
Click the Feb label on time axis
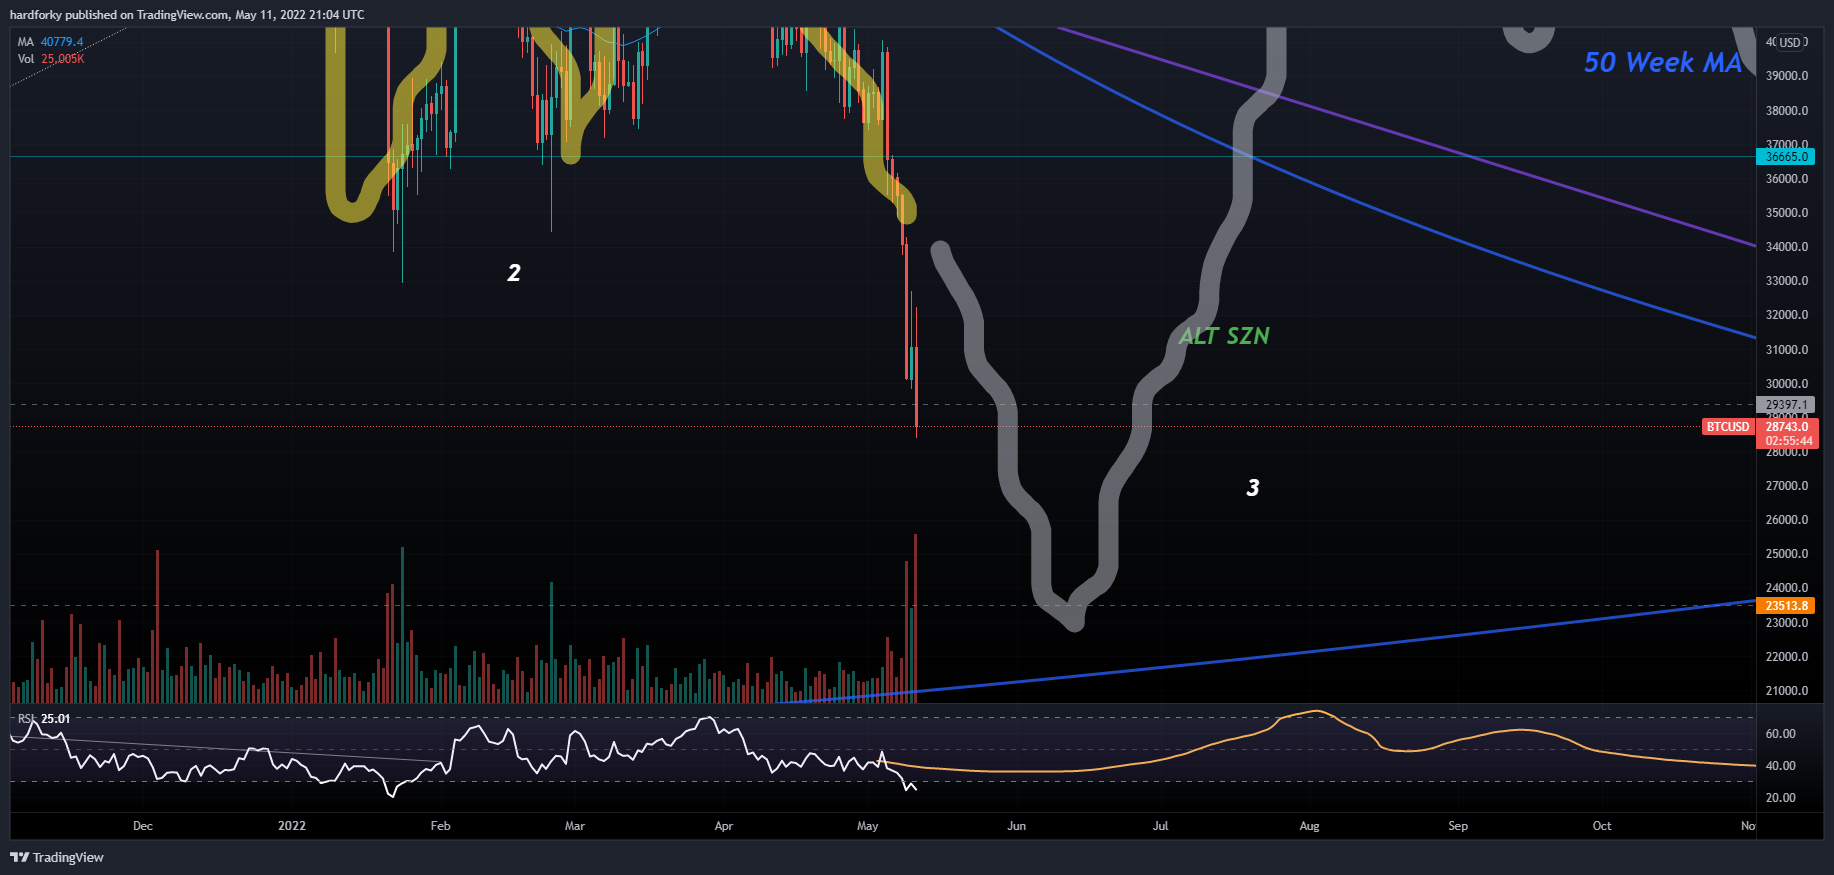click(x=440, y=826)
